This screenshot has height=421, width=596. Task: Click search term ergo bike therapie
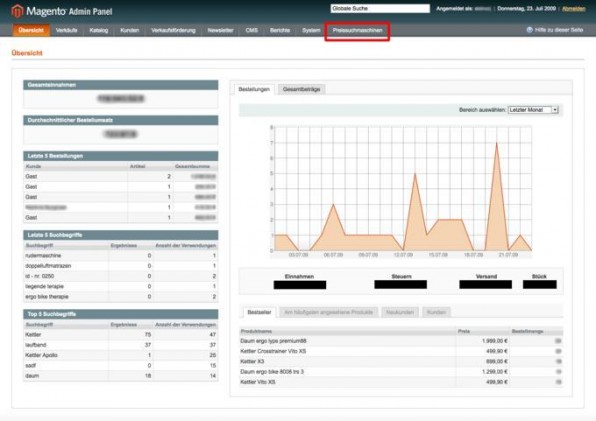47,297
